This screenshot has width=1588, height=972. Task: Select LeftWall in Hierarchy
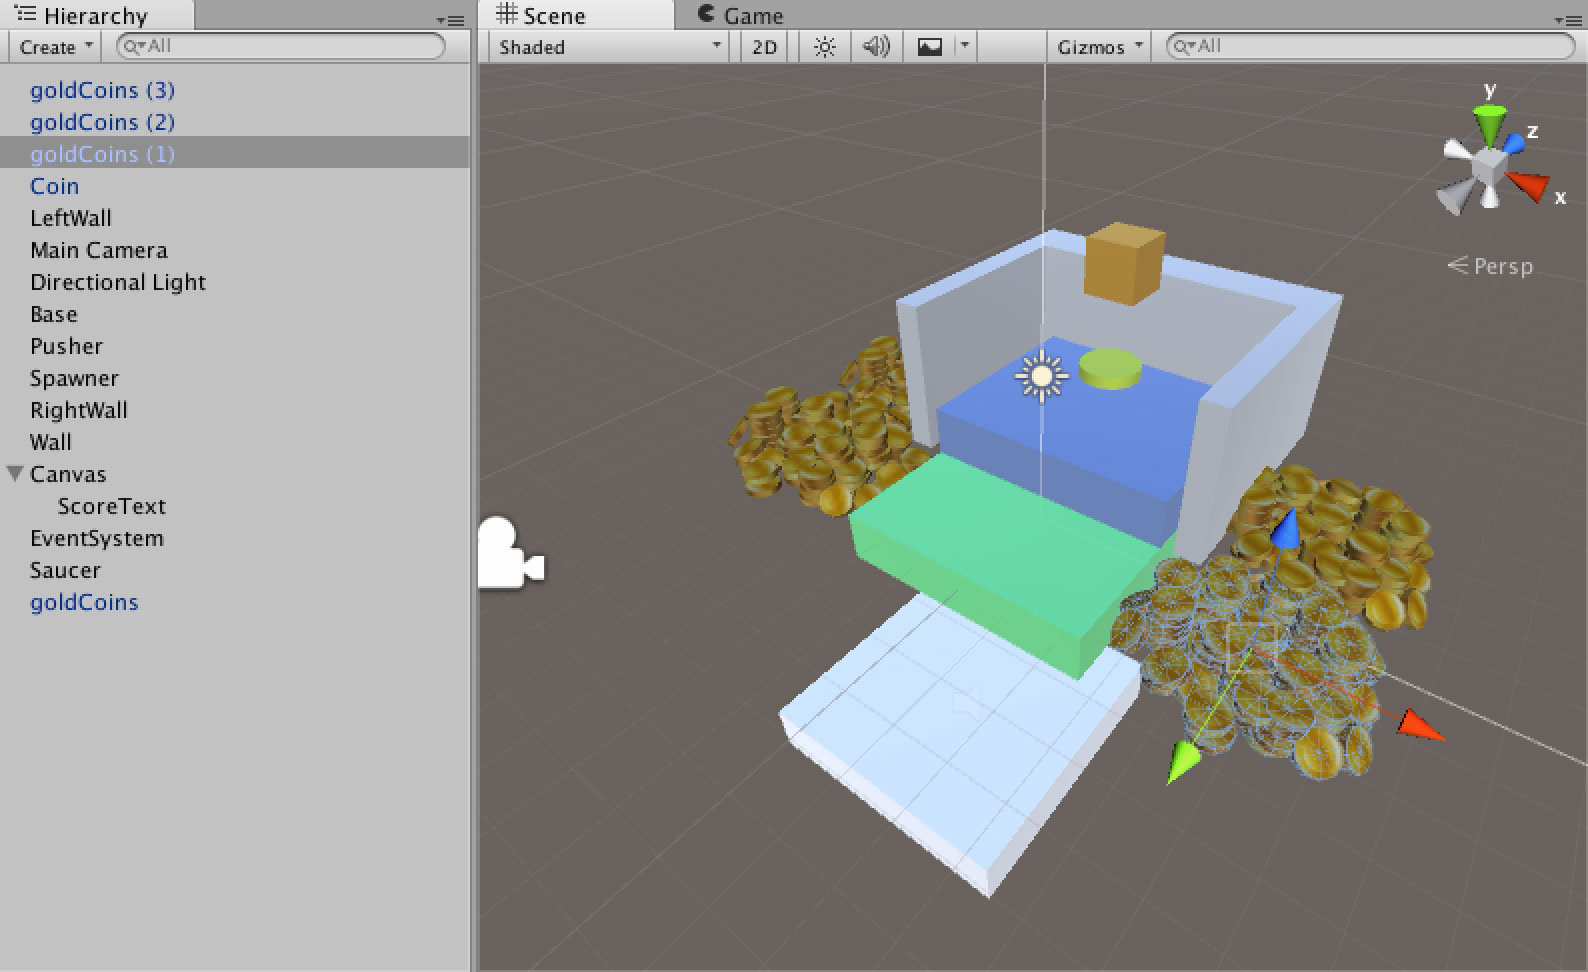tap(235, 218)
